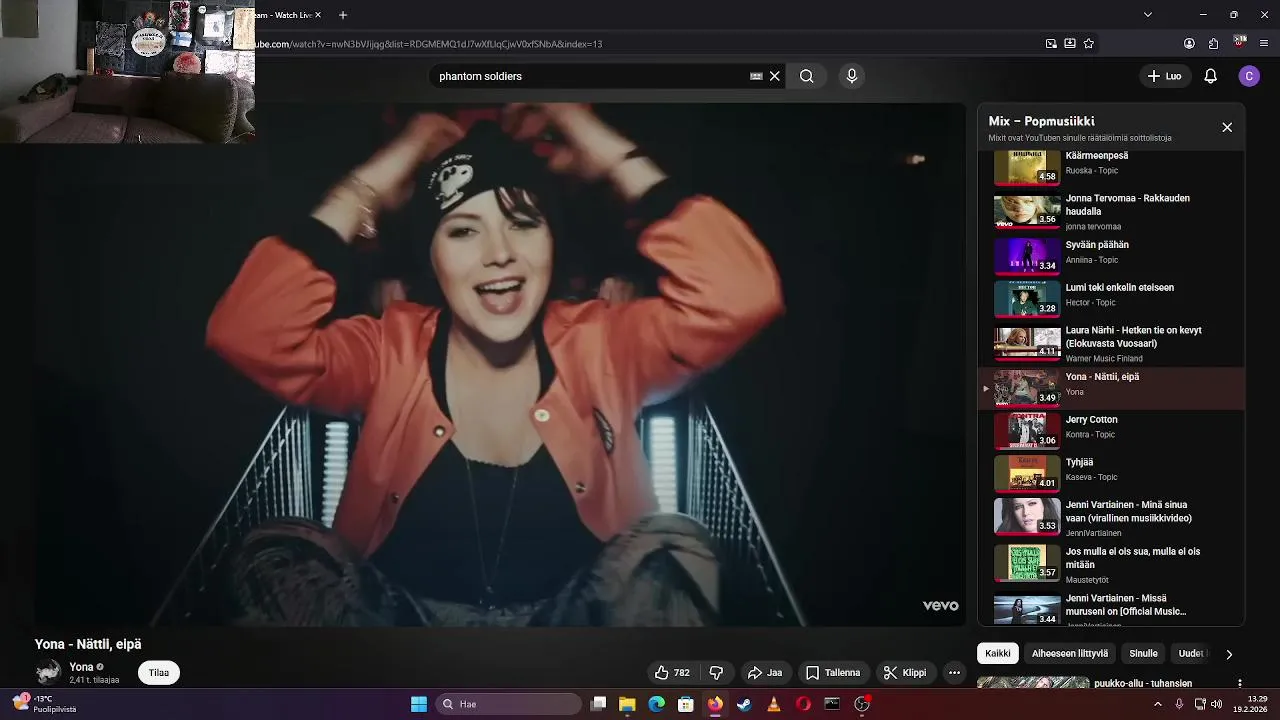Clear the search box text

(775, 76)
